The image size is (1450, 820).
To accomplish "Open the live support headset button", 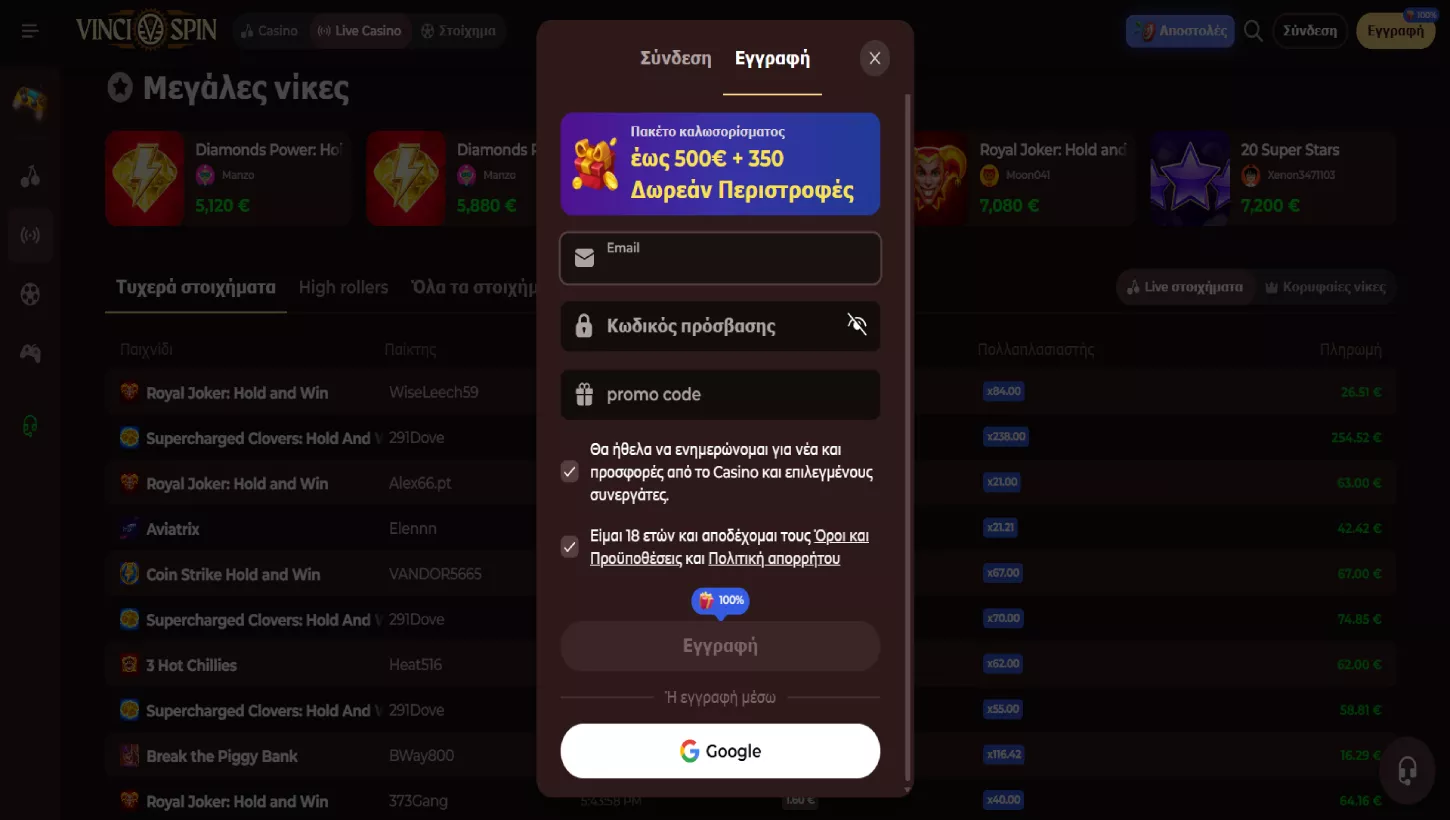I will (1407, 771).
